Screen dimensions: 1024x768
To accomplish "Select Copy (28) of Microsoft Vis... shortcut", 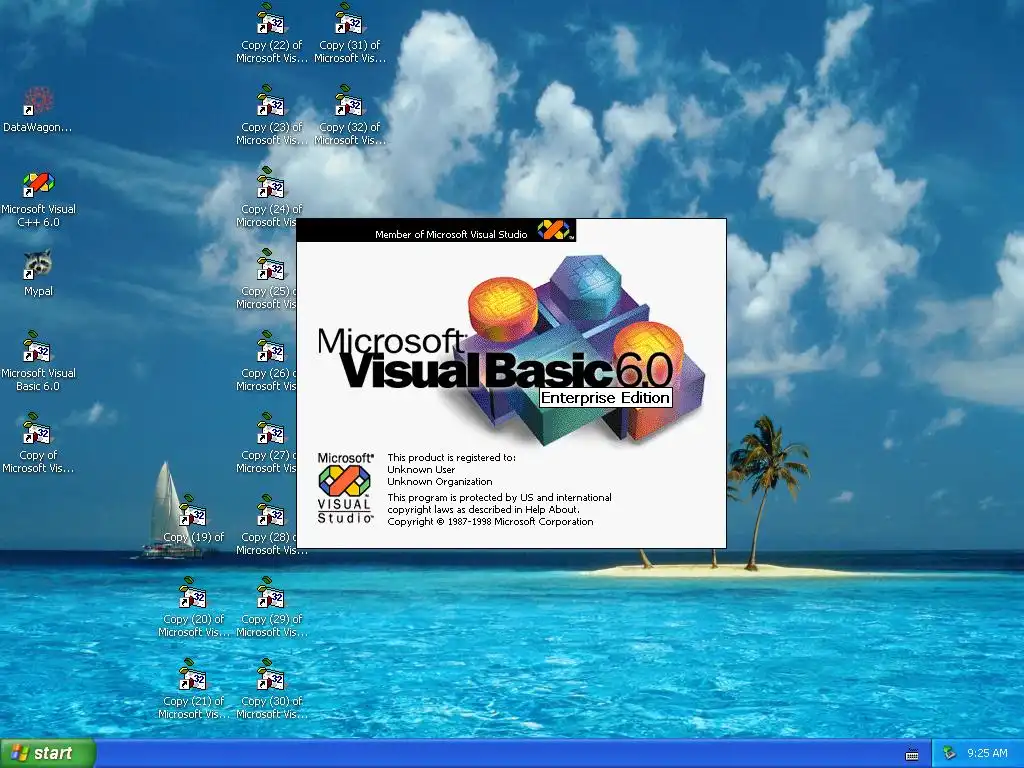I will tap(272, 525).
